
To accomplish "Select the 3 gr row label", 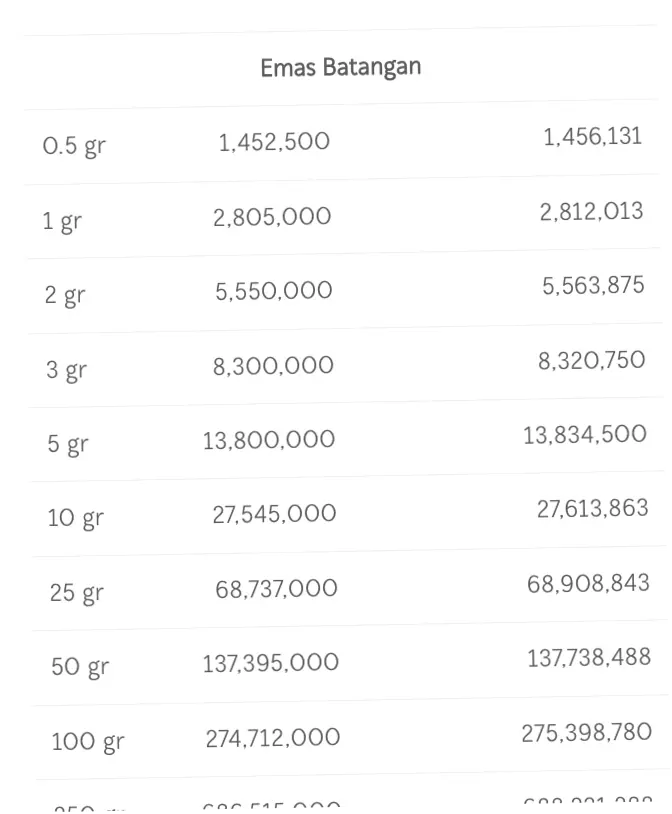I will point(66,370).
